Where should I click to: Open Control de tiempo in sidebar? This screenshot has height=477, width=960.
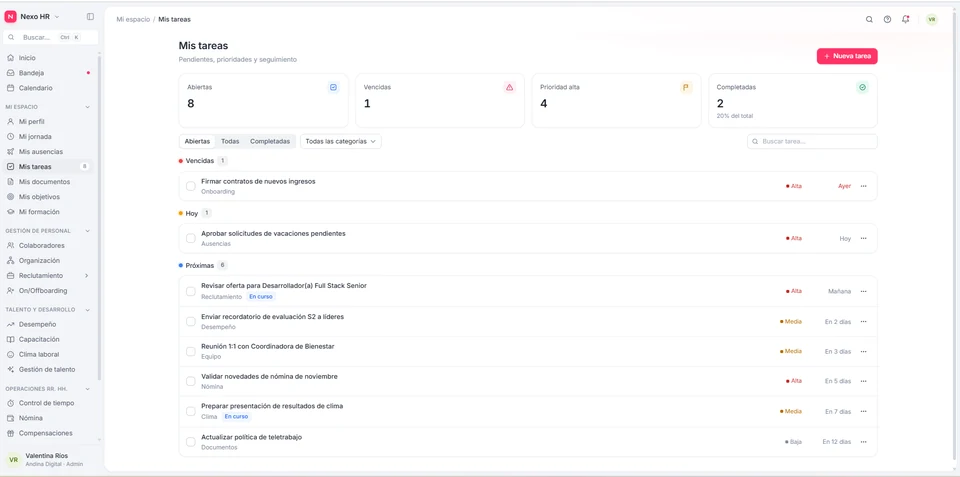coord(48,404)
